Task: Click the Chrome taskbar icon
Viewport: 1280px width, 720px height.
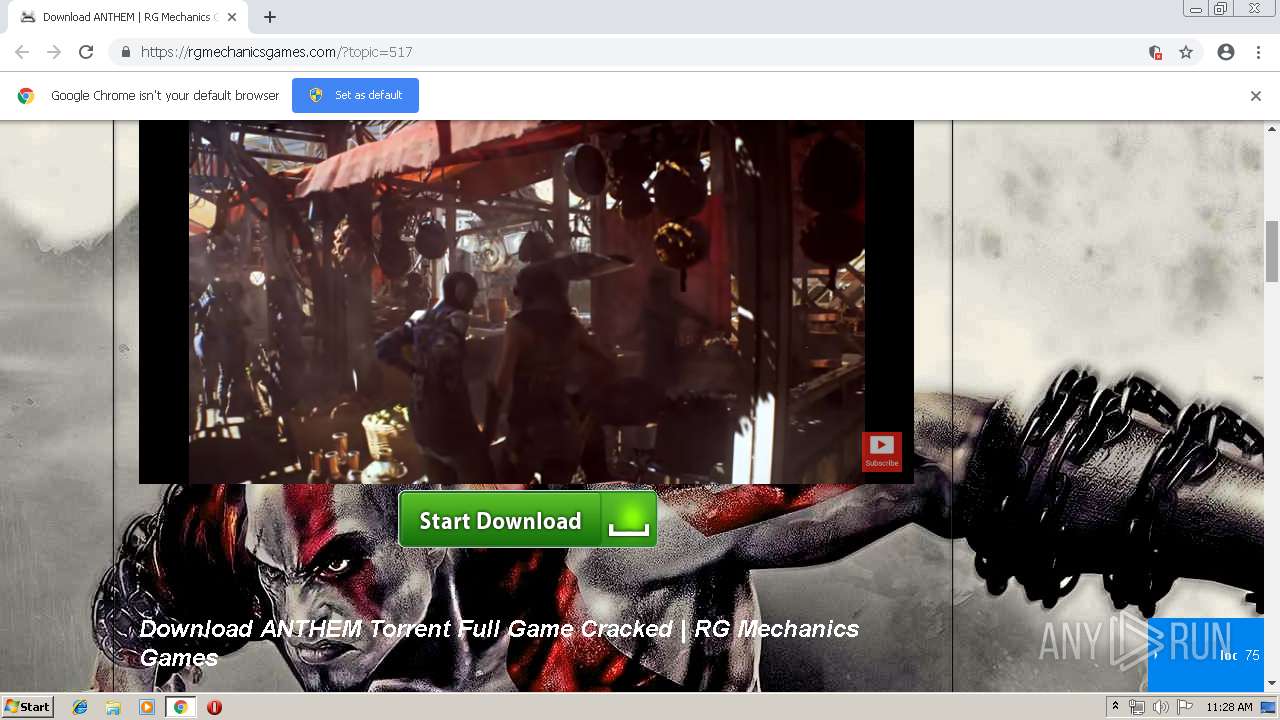Action: point(180,707)
